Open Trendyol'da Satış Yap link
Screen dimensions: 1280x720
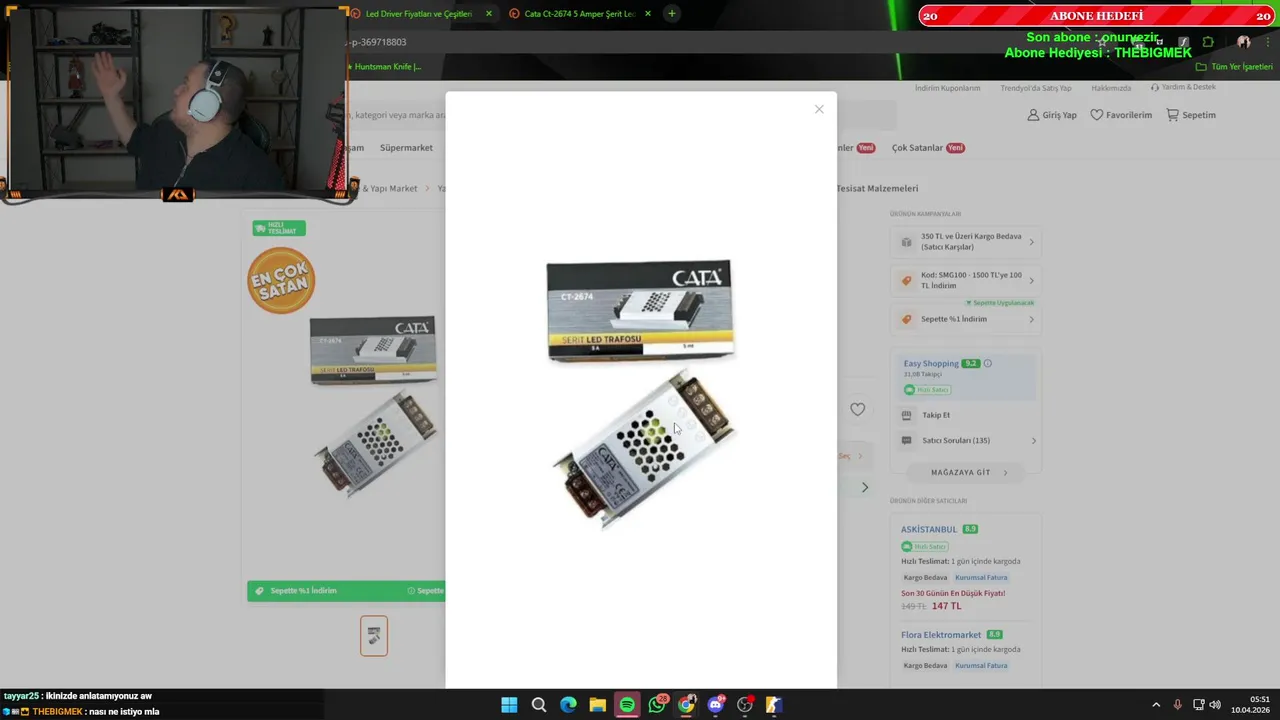pyautogui.click(x=1035, y=88)
